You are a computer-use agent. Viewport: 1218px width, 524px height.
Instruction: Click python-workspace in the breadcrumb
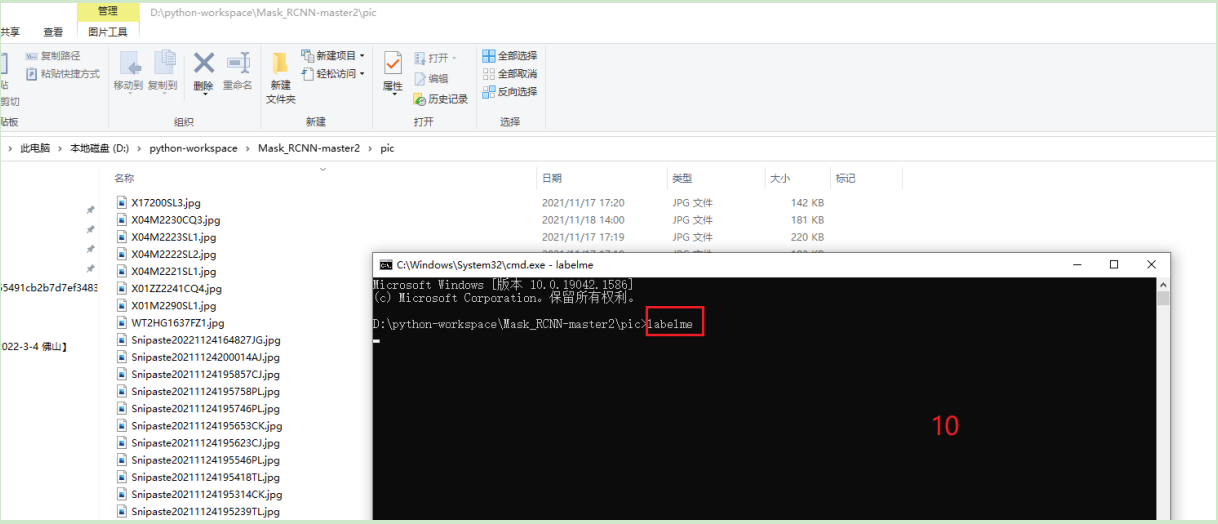(193, 148)
